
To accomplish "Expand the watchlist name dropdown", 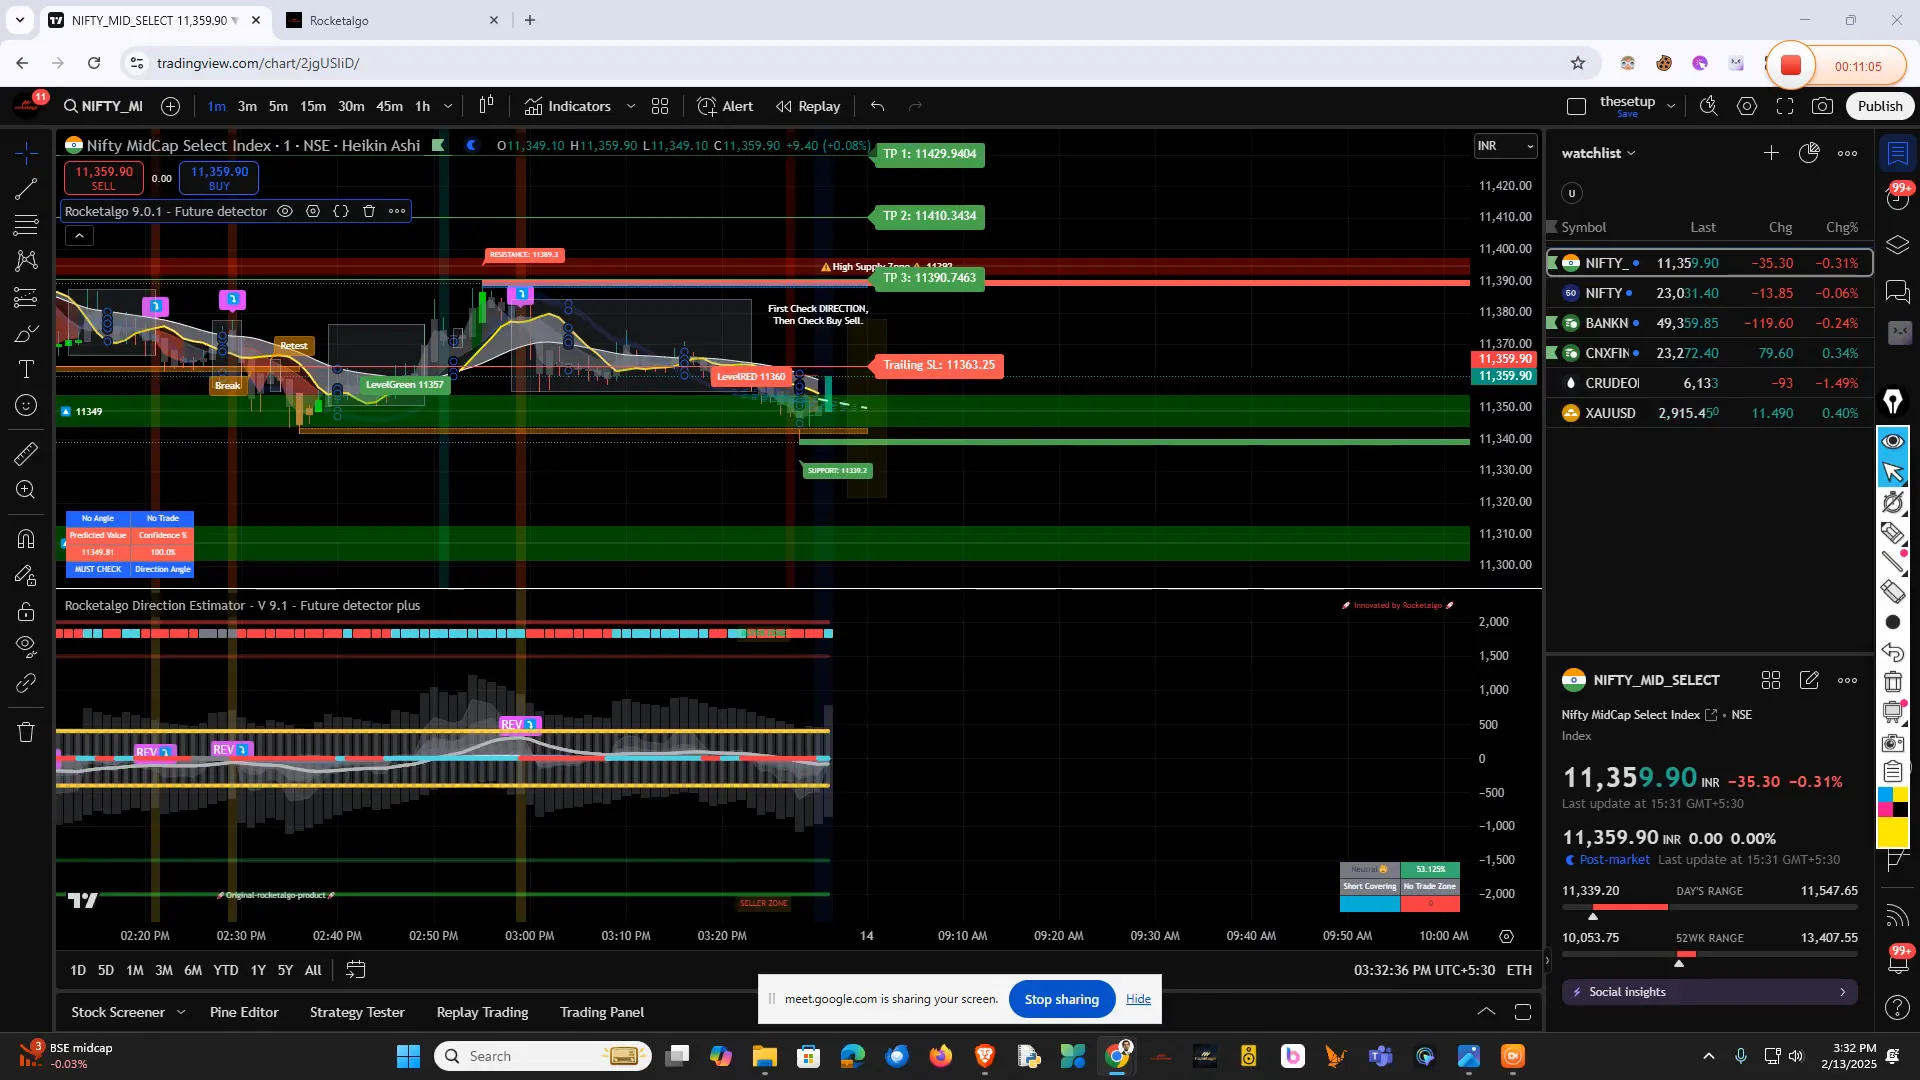I will [x=1631, y=153].
